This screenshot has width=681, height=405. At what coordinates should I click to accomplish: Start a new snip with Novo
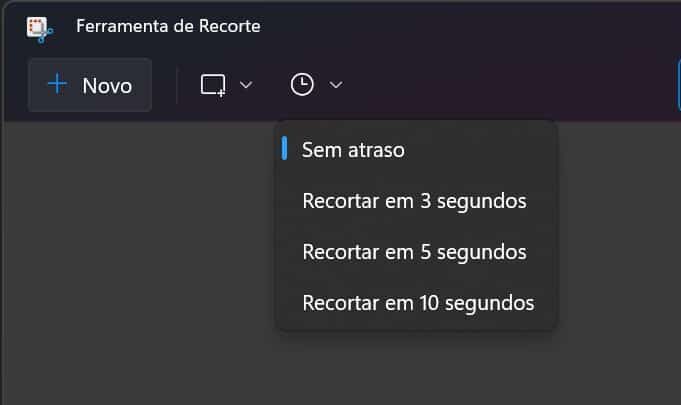tap(90, 85)
